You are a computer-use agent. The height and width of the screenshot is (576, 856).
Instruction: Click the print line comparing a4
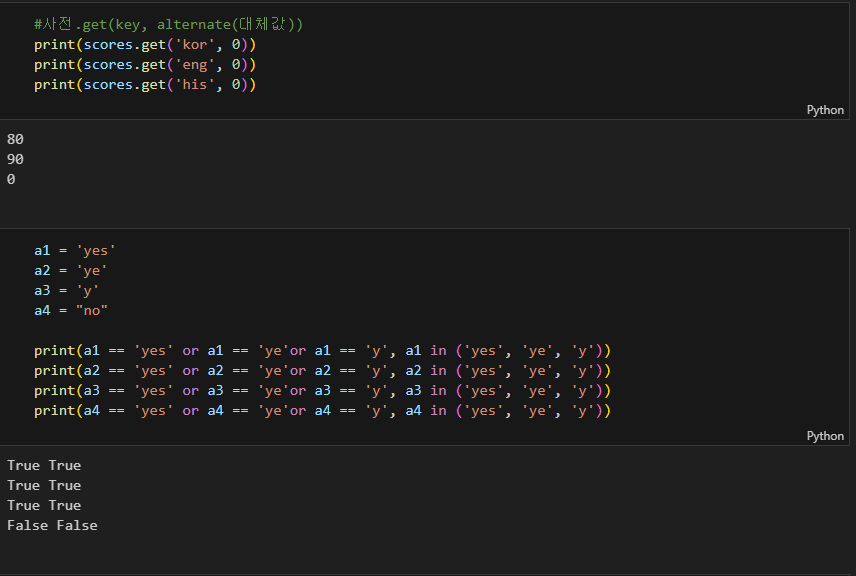[322, 411]
